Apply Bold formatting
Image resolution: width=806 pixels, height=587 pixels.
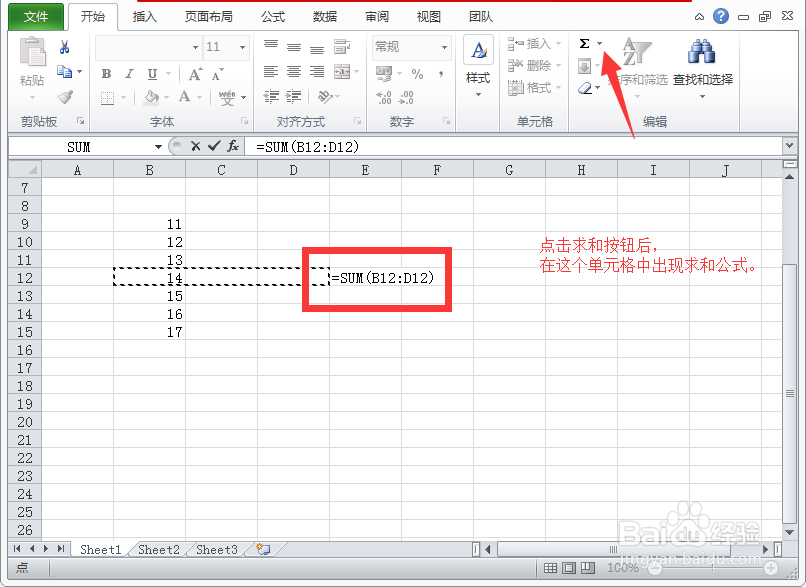pyautogui.click(x=105, y=74)
